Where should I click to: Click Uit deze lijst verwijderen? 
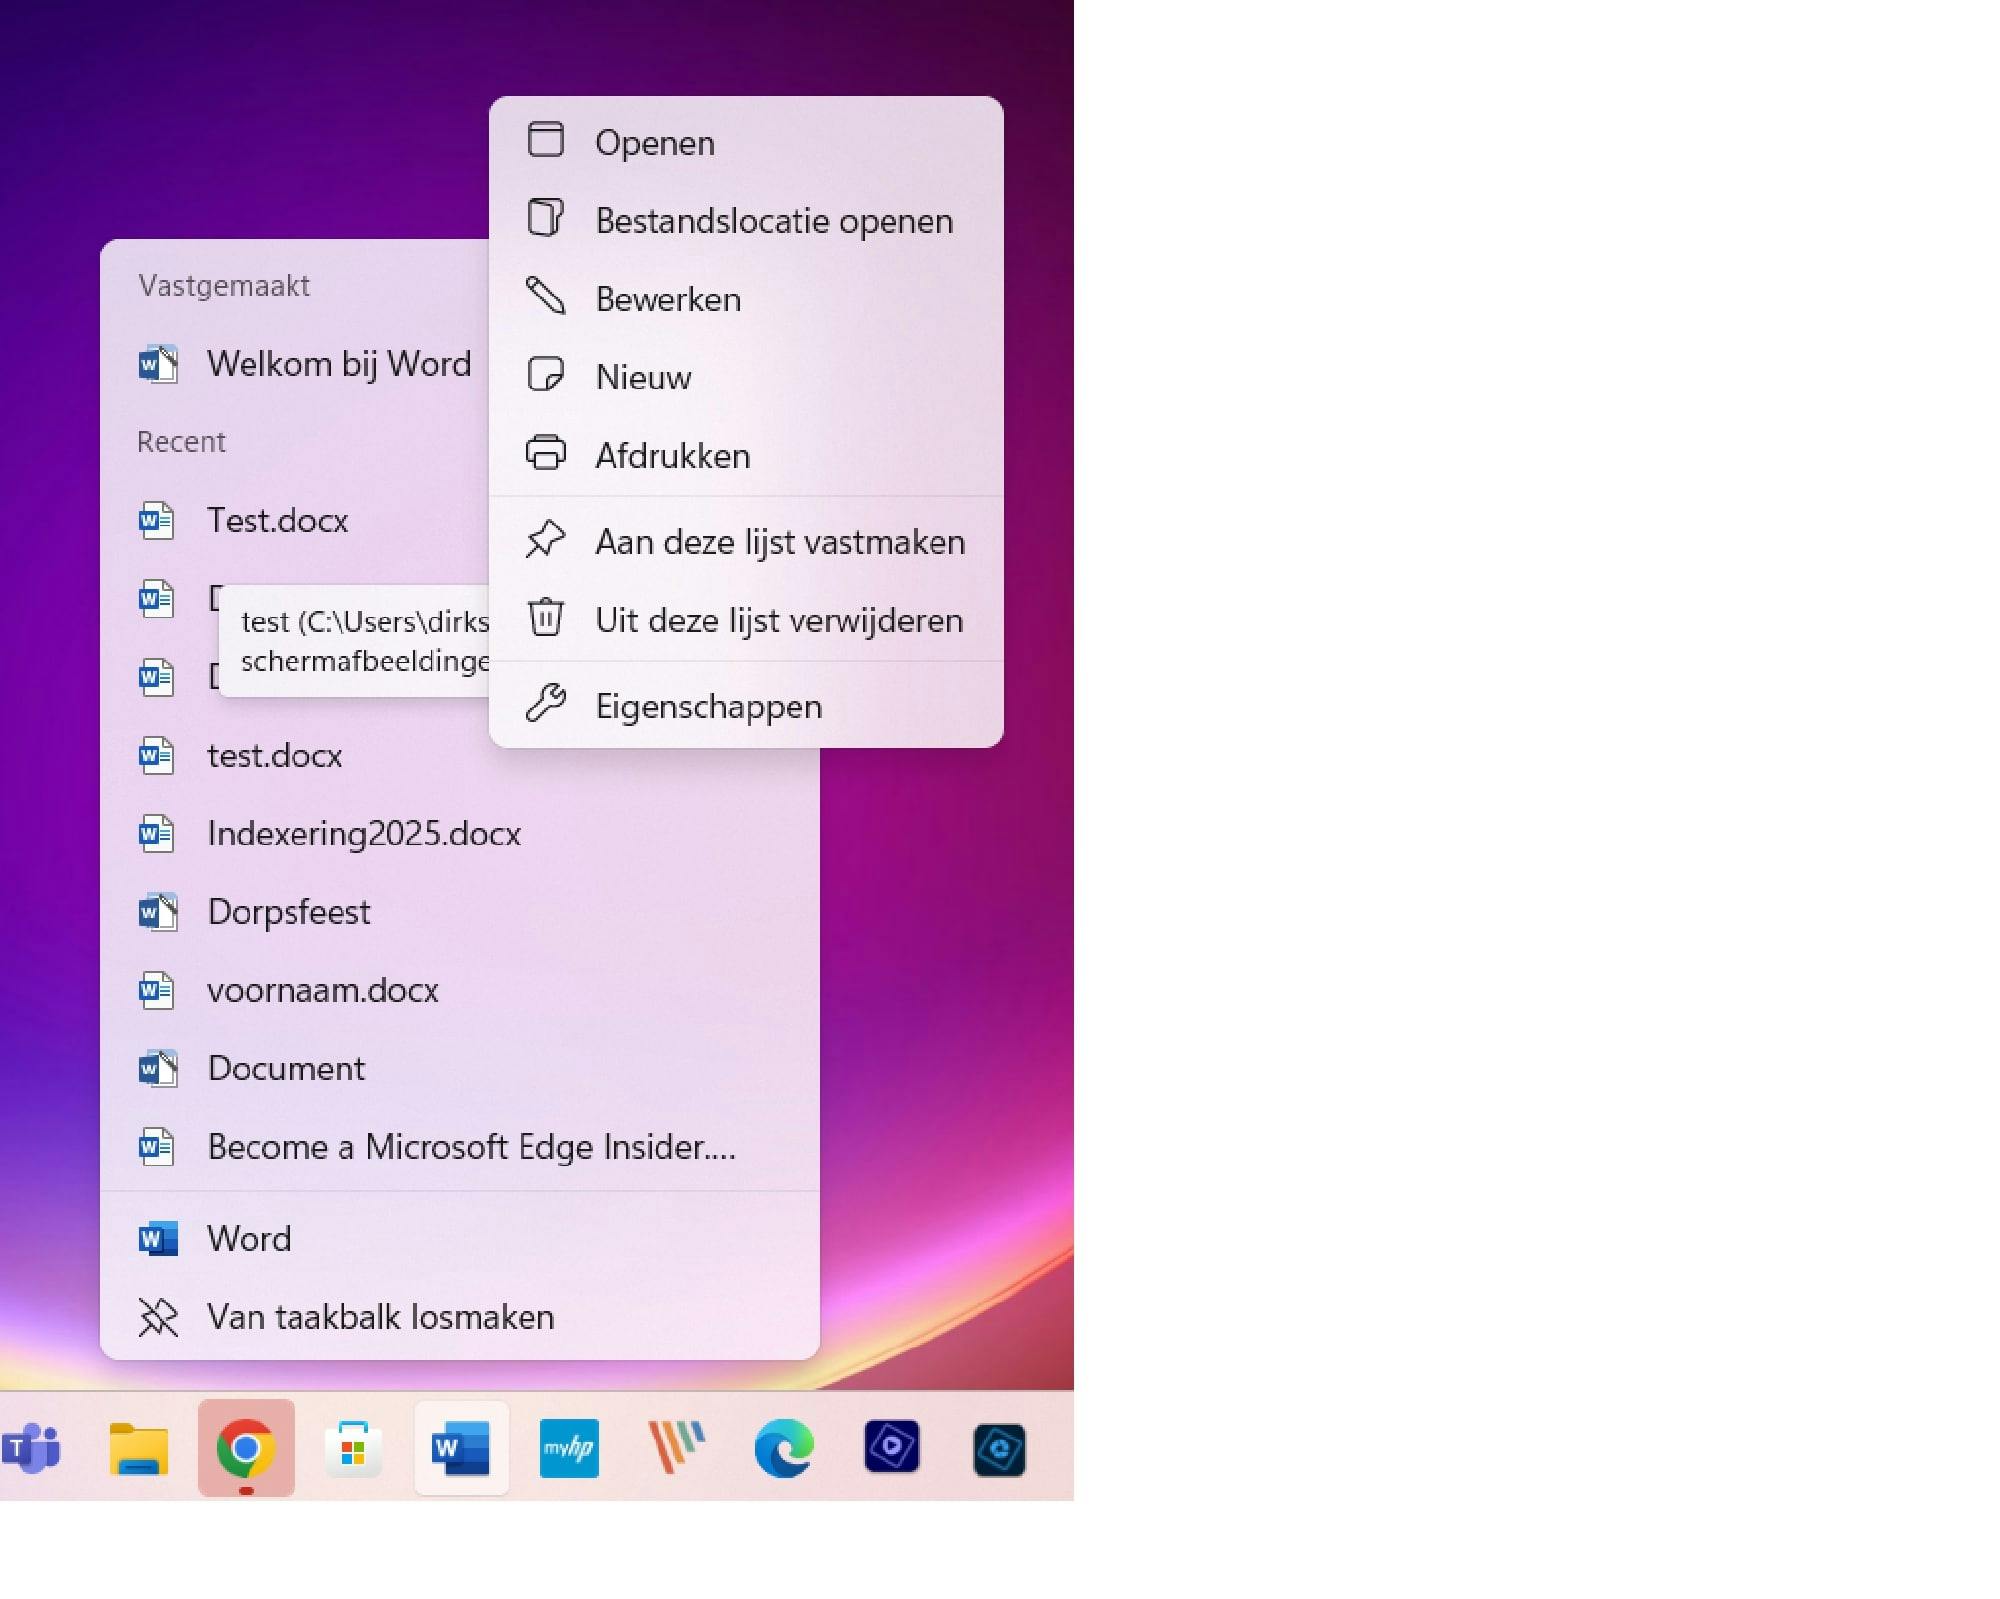[778, 620]
